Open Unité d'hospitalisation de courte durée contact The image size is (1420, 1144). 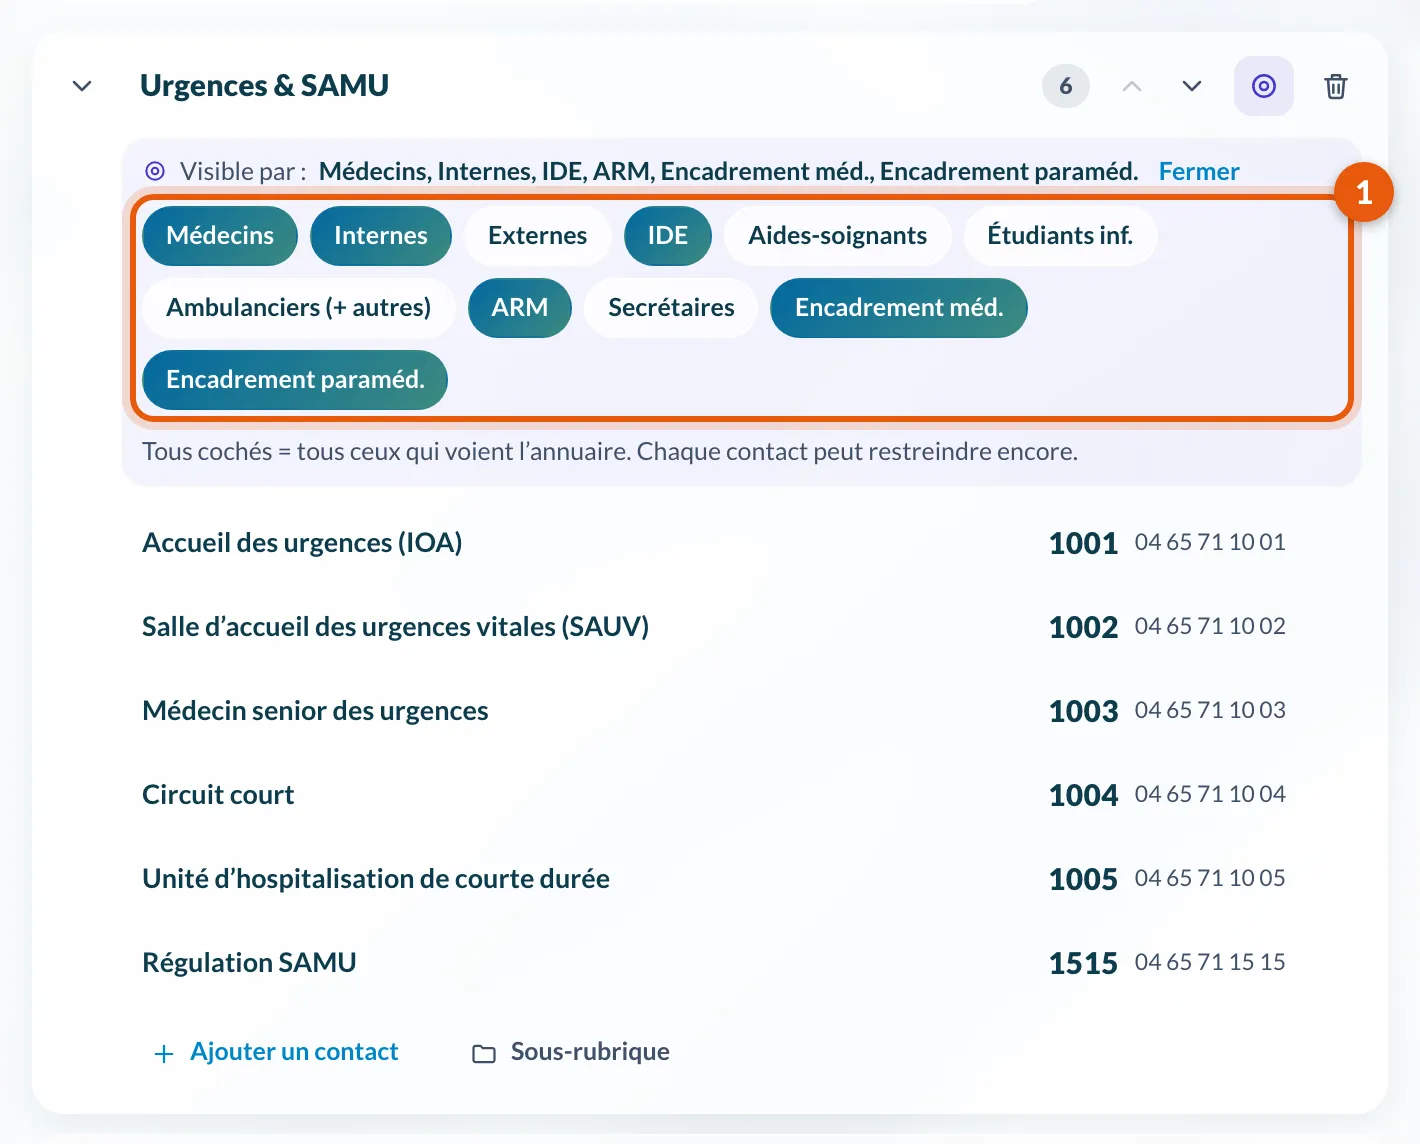point(376,879)
